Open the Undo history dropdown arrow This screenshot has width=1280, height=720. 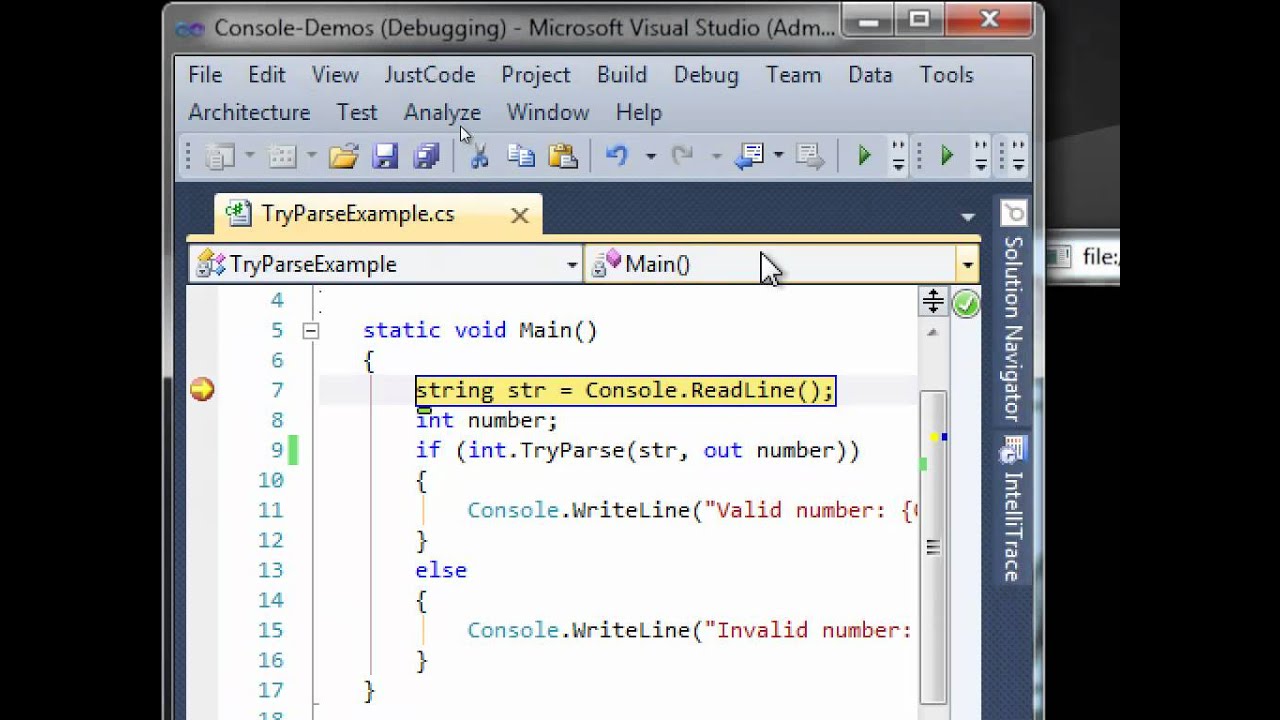(650, 156)
